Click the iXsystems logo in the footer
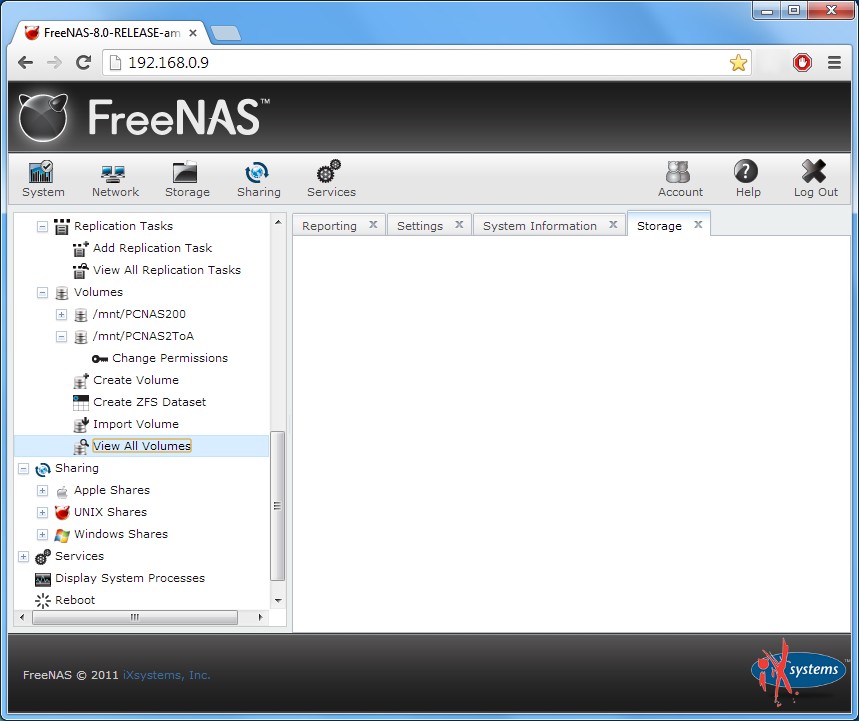 [798, 672]
